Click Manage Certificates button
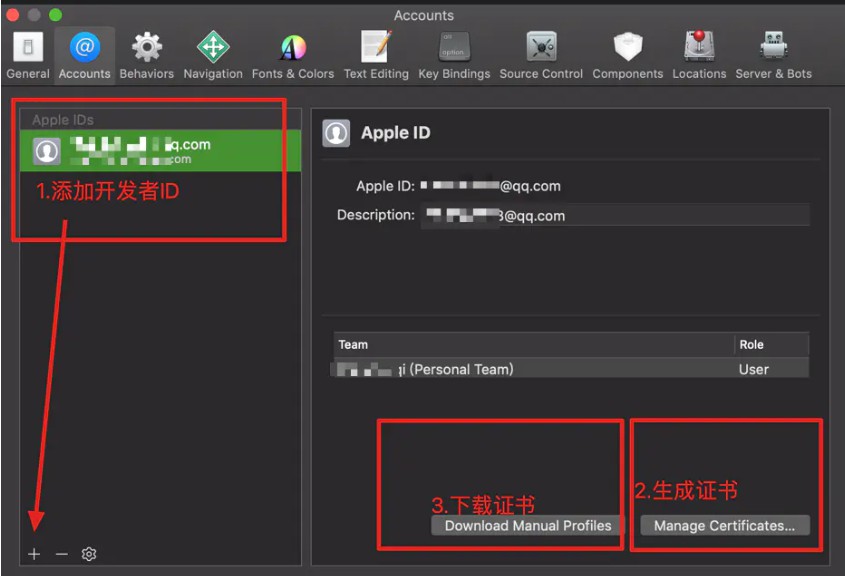Image resolution: width=845 pixels, height=576 pixels. [x=724, y=525]
